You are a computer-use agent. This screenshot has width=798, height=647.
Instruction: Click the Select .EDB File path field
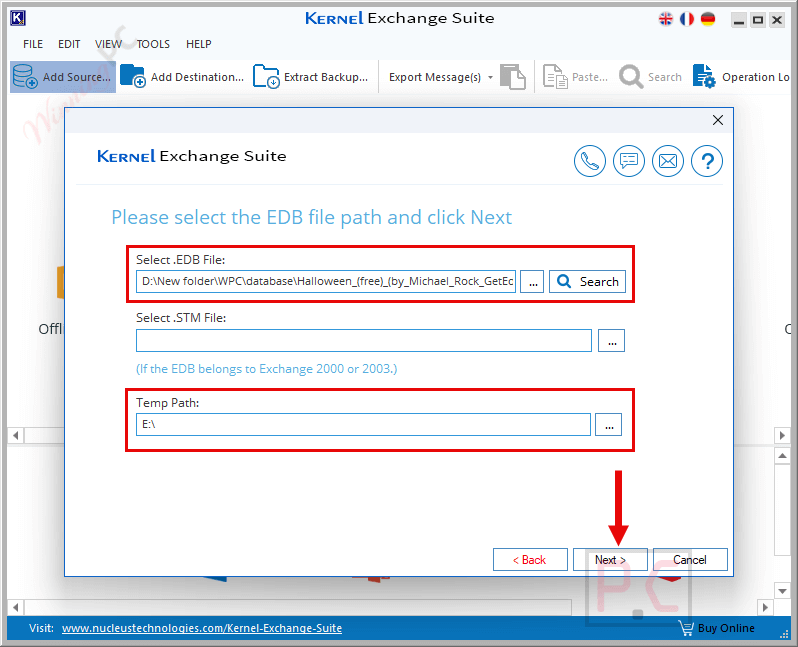[326, 282]
